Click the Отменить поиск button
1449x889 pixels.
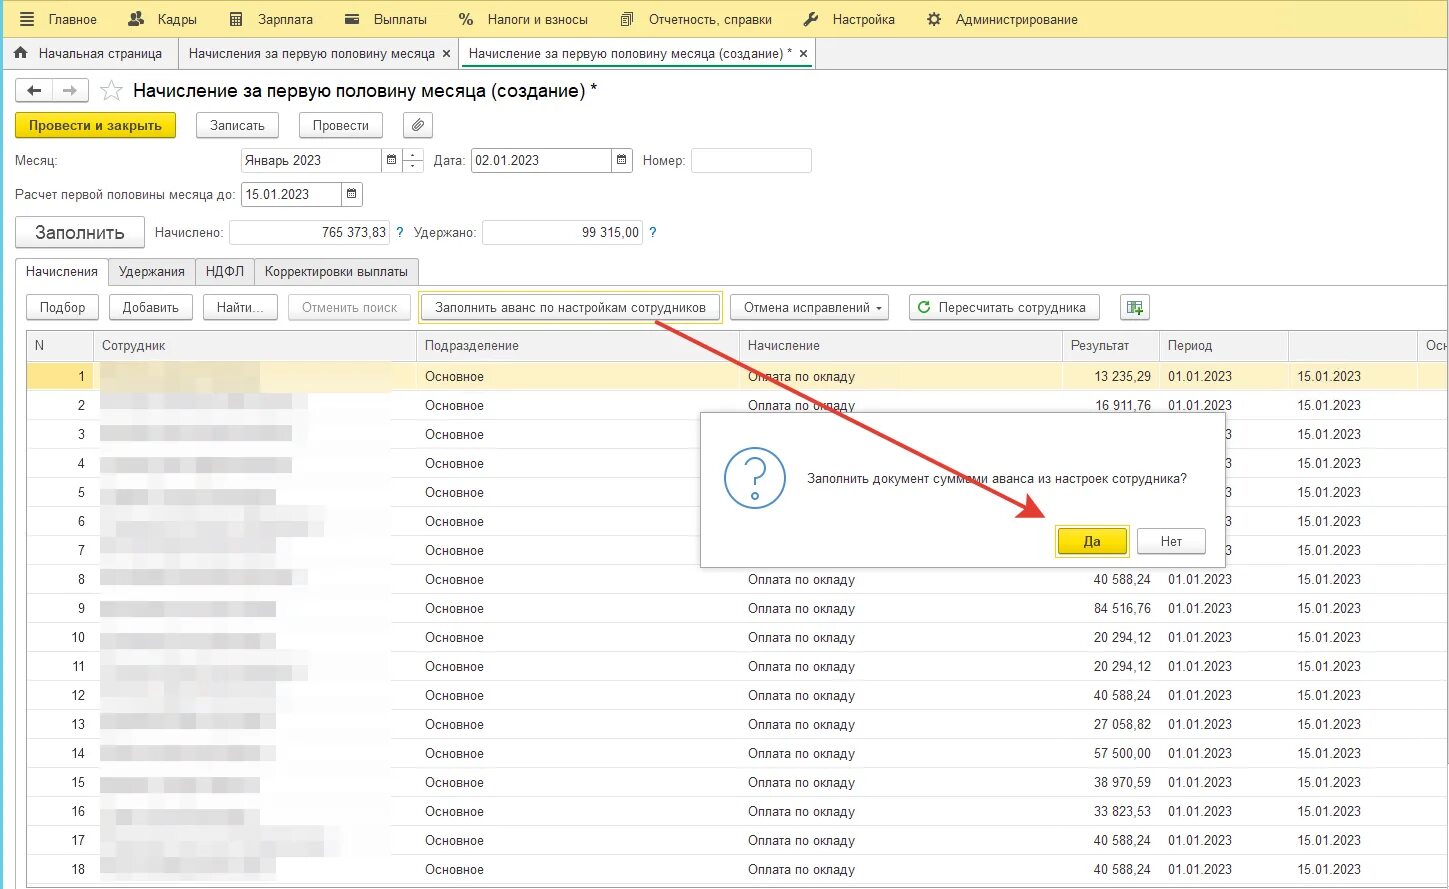click(x=350, y=307)
